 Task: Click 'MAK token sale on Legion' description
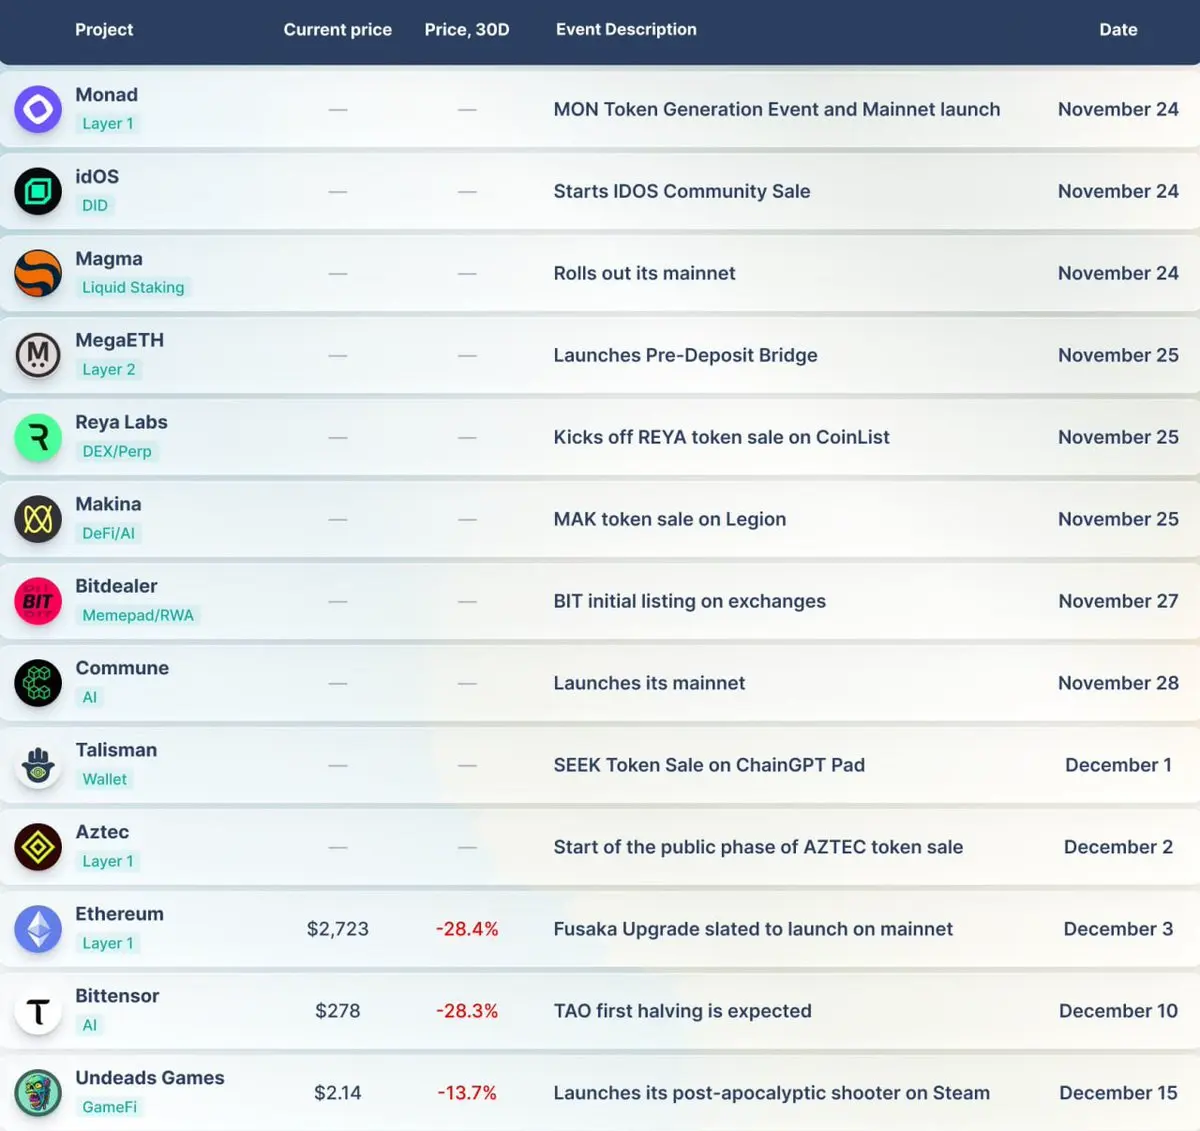coord(670,519)
